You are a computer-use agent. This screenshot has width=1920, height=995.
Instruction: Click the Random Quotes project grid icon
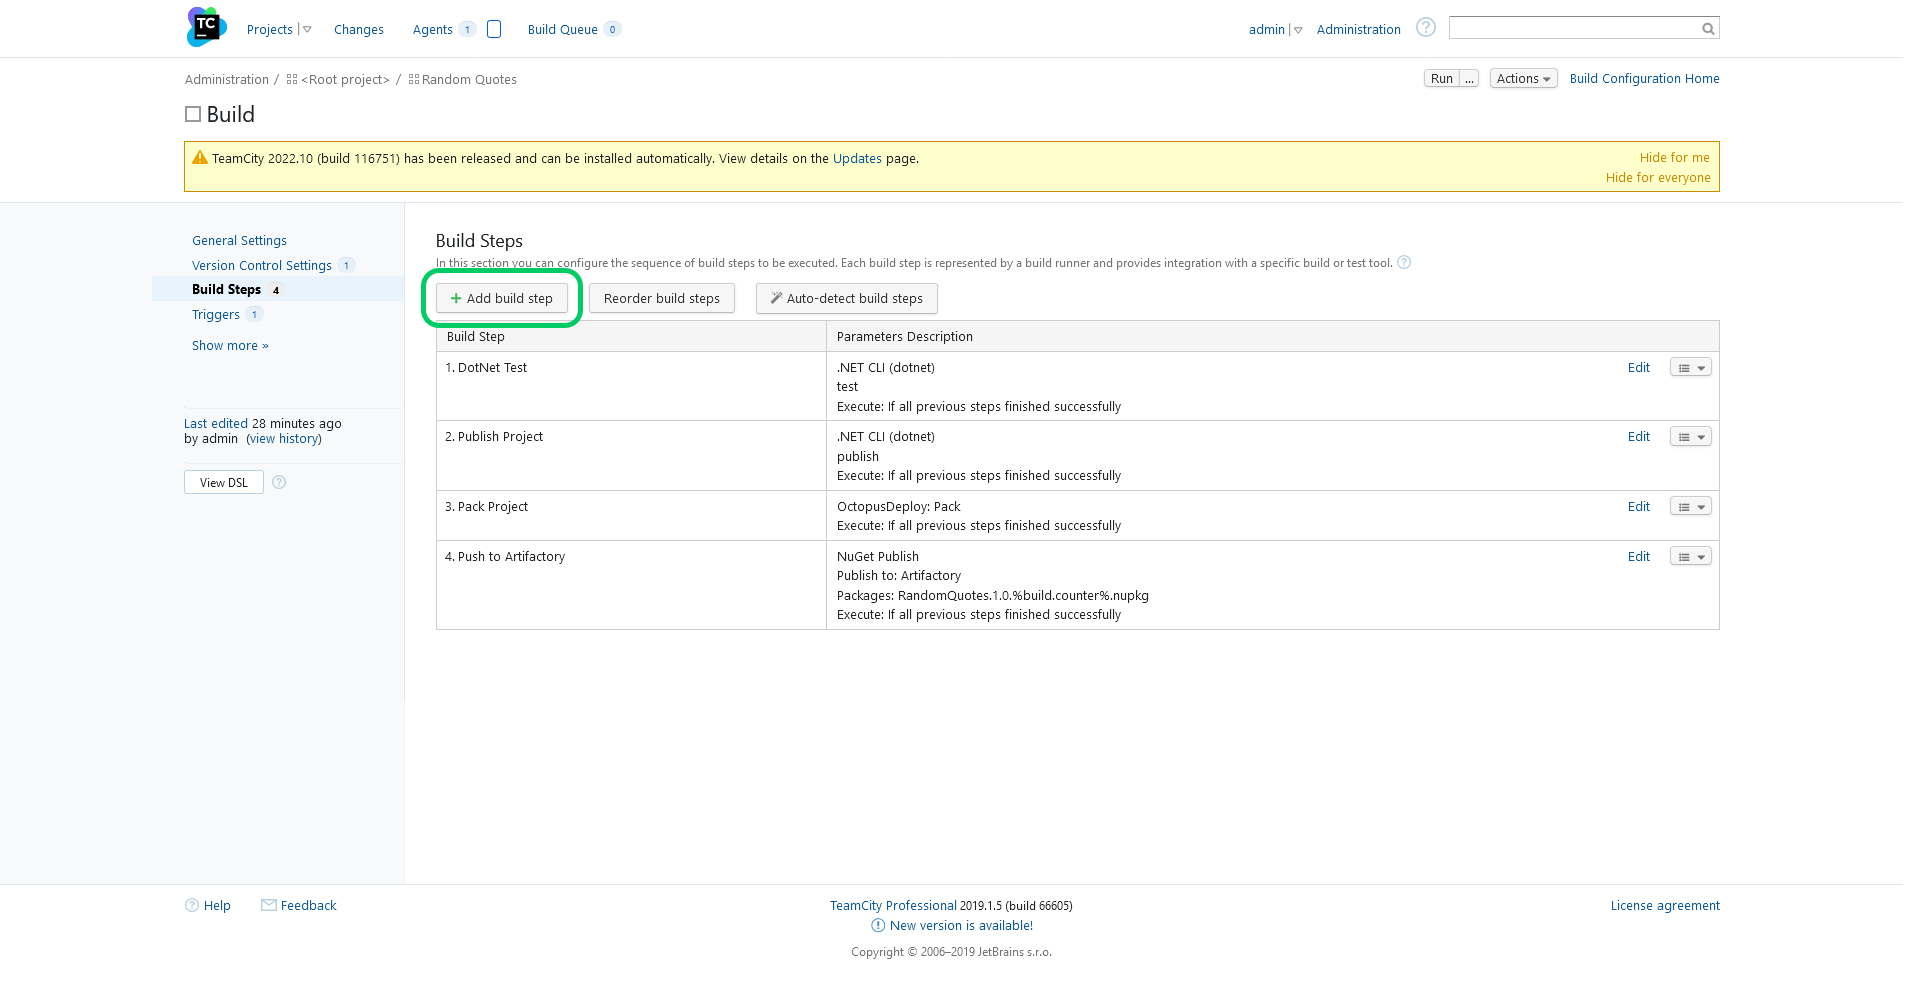414,79
